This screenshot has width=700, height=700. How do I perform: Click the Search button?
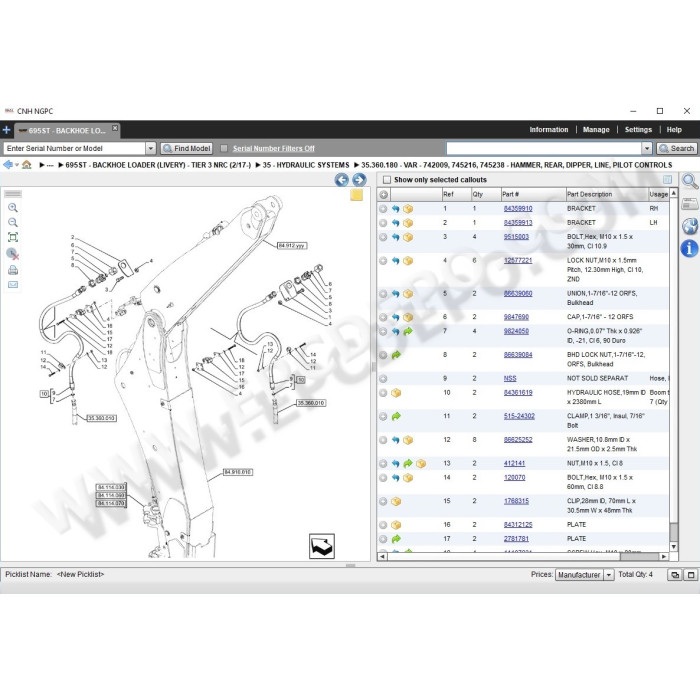[676, 148]
